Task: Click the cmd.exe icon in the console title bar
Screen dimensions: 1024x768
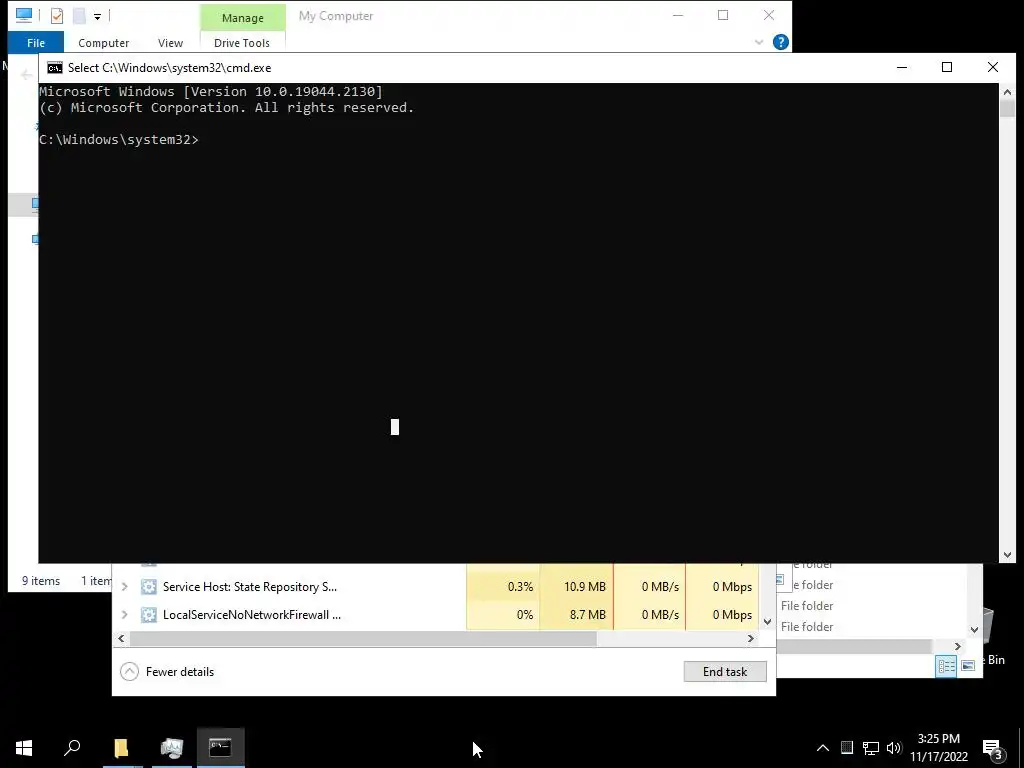Action: 55,68
